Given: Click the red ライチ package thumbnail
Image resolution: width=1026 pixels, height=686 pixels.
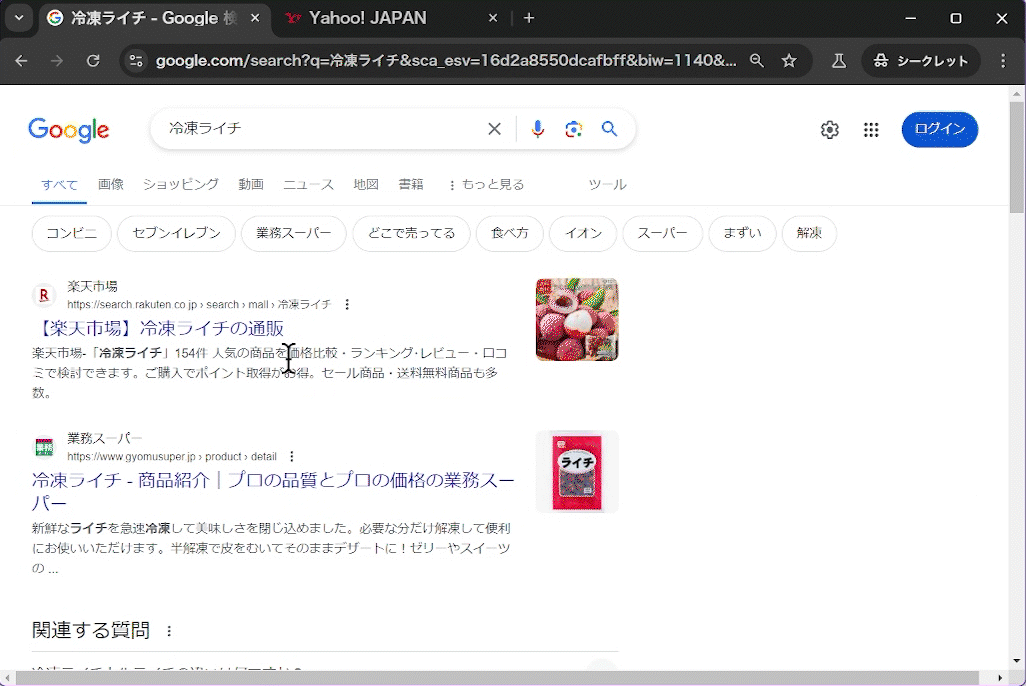Looking at the screenshot, I should 576,472.
